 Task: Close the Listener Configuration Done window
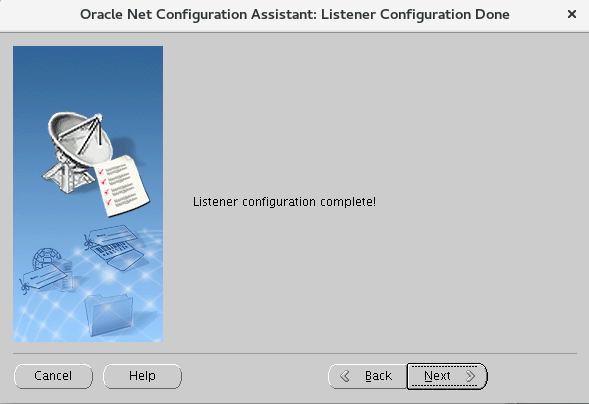coord(572,14)
